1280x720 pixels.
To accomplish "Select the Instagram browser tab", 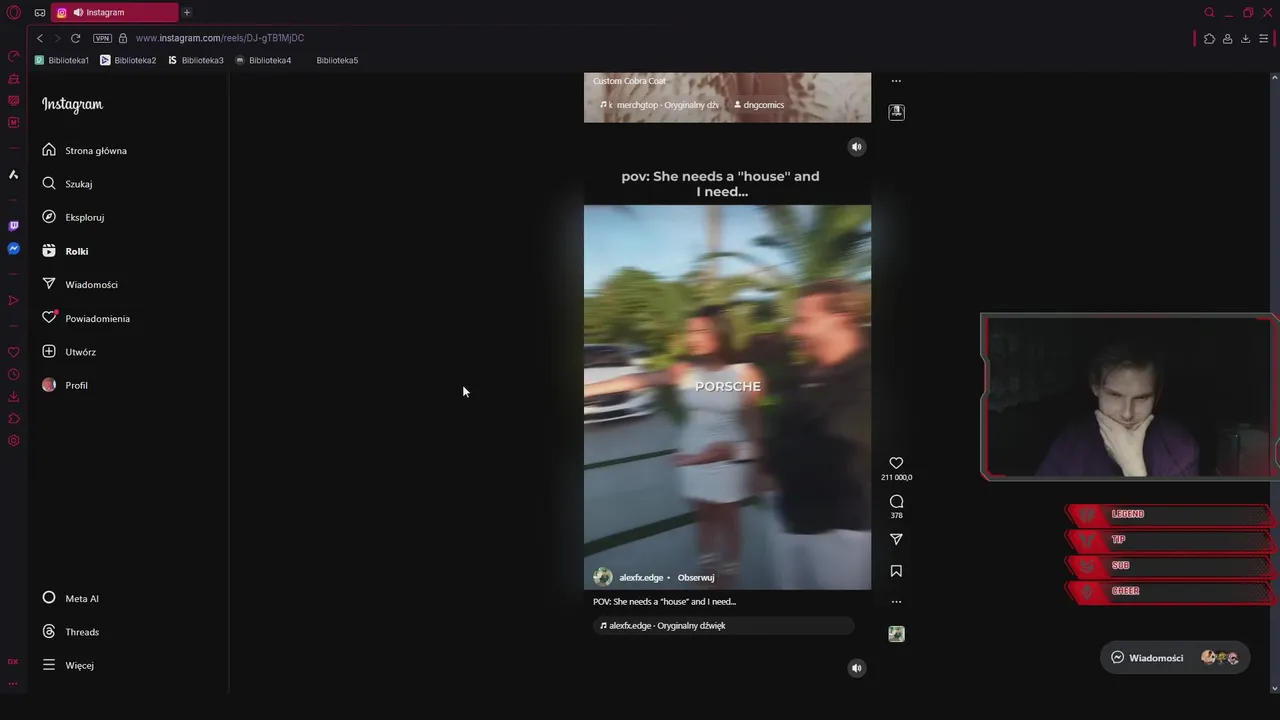I will coord(115,12).
